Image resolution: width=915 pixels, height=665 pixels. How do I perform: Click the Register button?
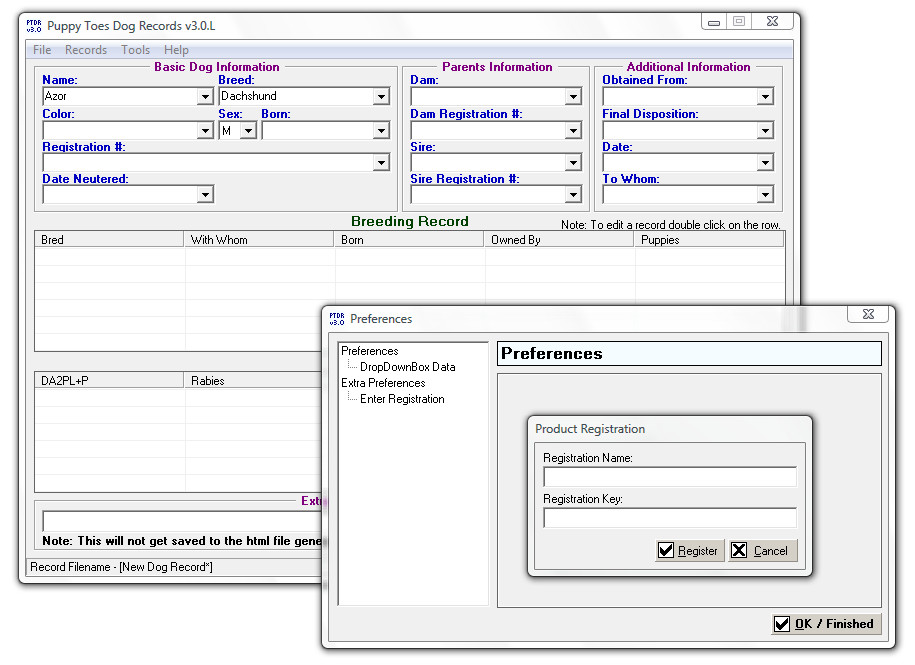pos(689,551)
